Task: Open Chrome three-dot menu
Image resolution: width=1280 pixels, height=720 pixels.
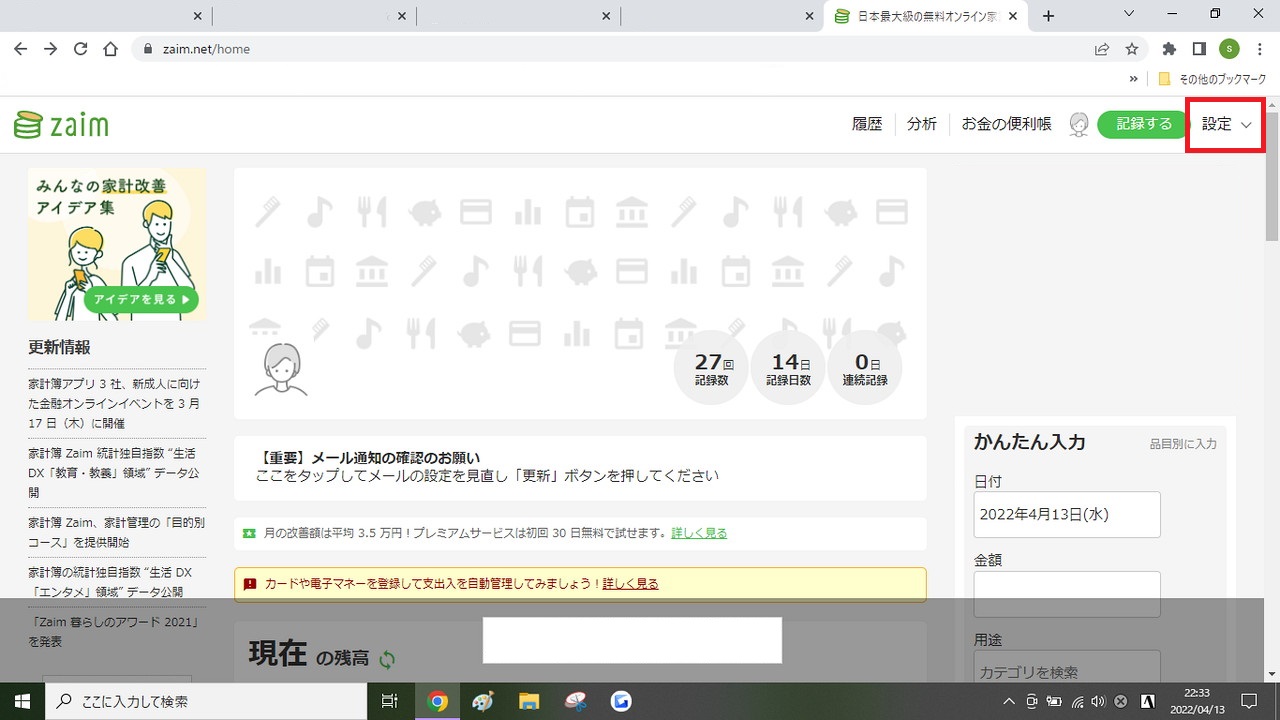Action: point(1259,48)
